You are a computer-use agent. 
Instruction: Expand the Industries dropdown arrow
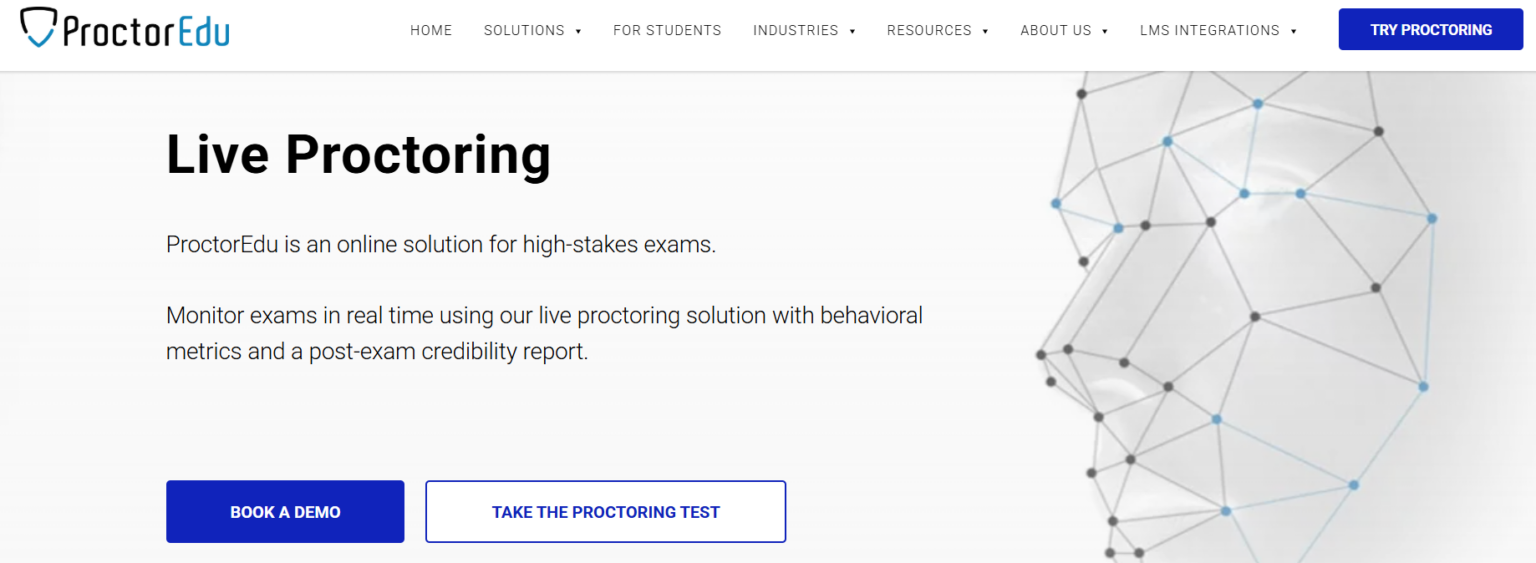pos(852,32)
